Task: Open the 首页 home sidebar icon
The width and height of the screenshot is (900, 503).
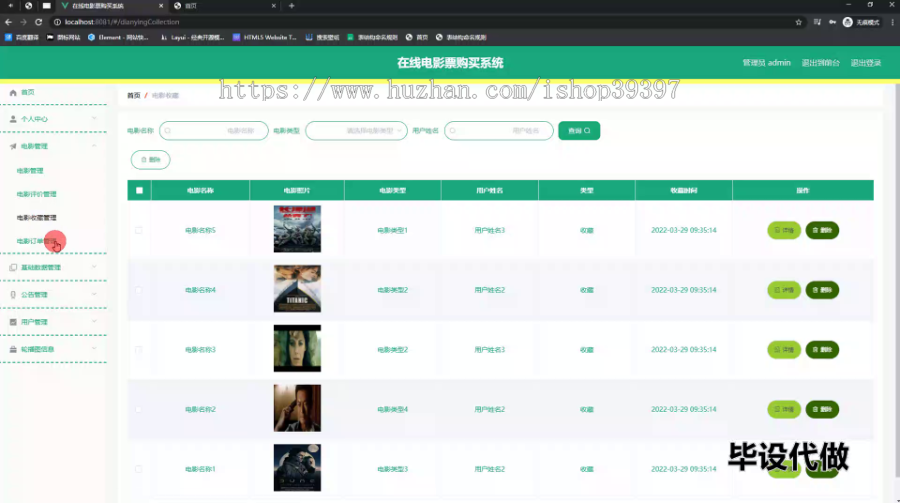Action: pos(13,92)
